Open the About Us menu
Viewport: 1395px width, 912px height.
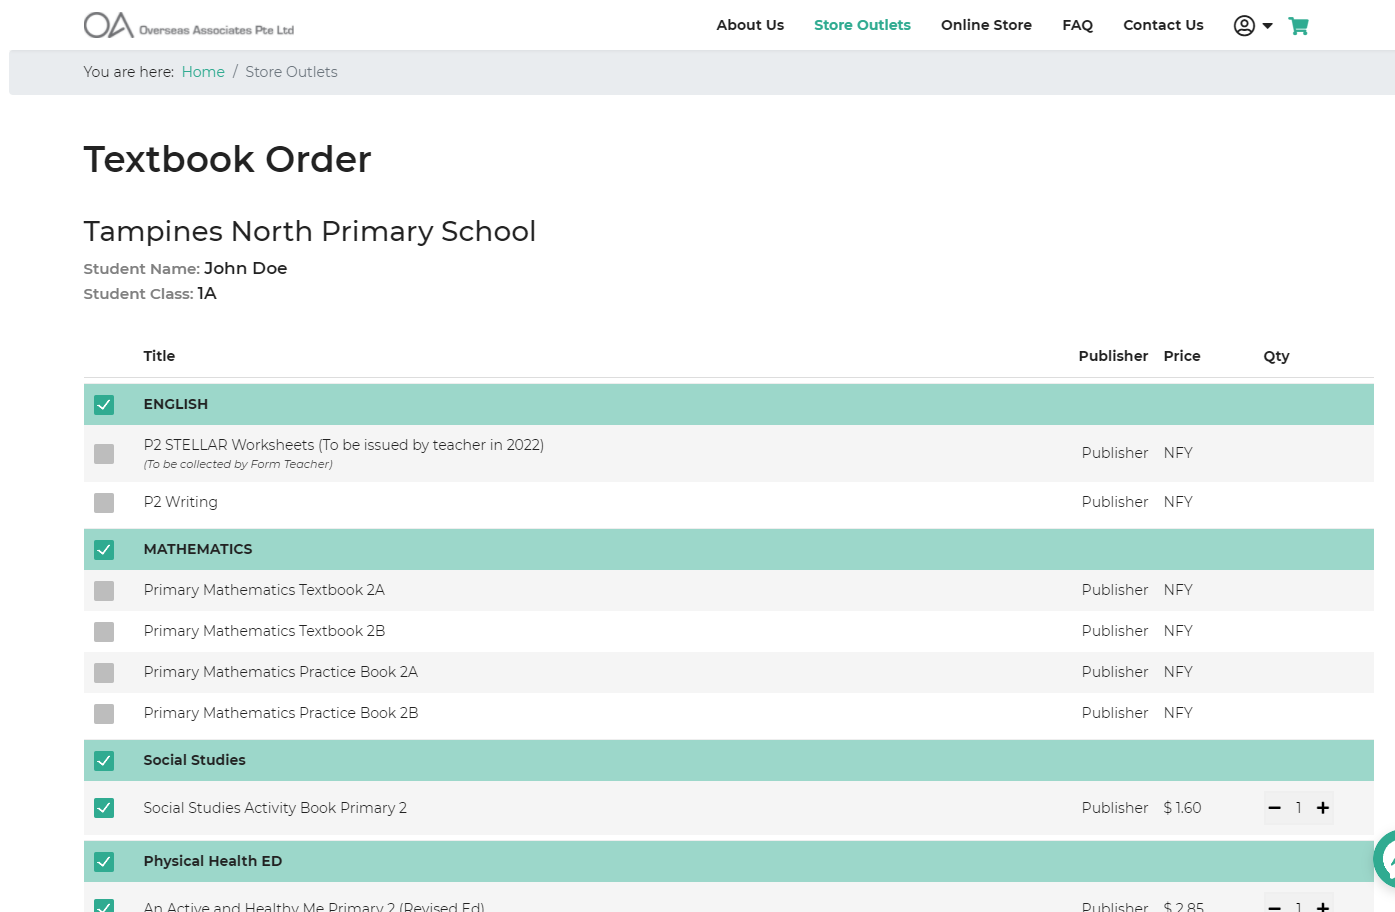pos(750,25)
